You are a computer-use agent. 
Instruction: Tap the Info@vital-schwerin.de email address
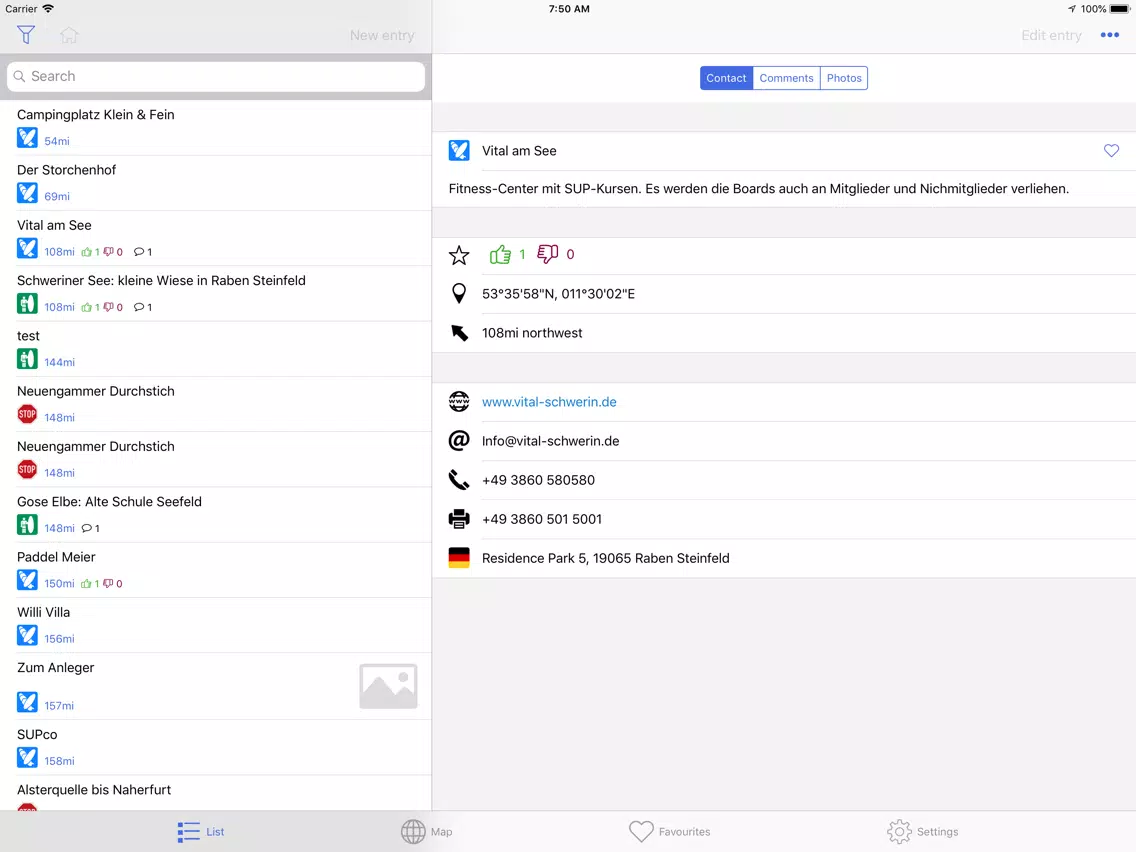(551, 441)
